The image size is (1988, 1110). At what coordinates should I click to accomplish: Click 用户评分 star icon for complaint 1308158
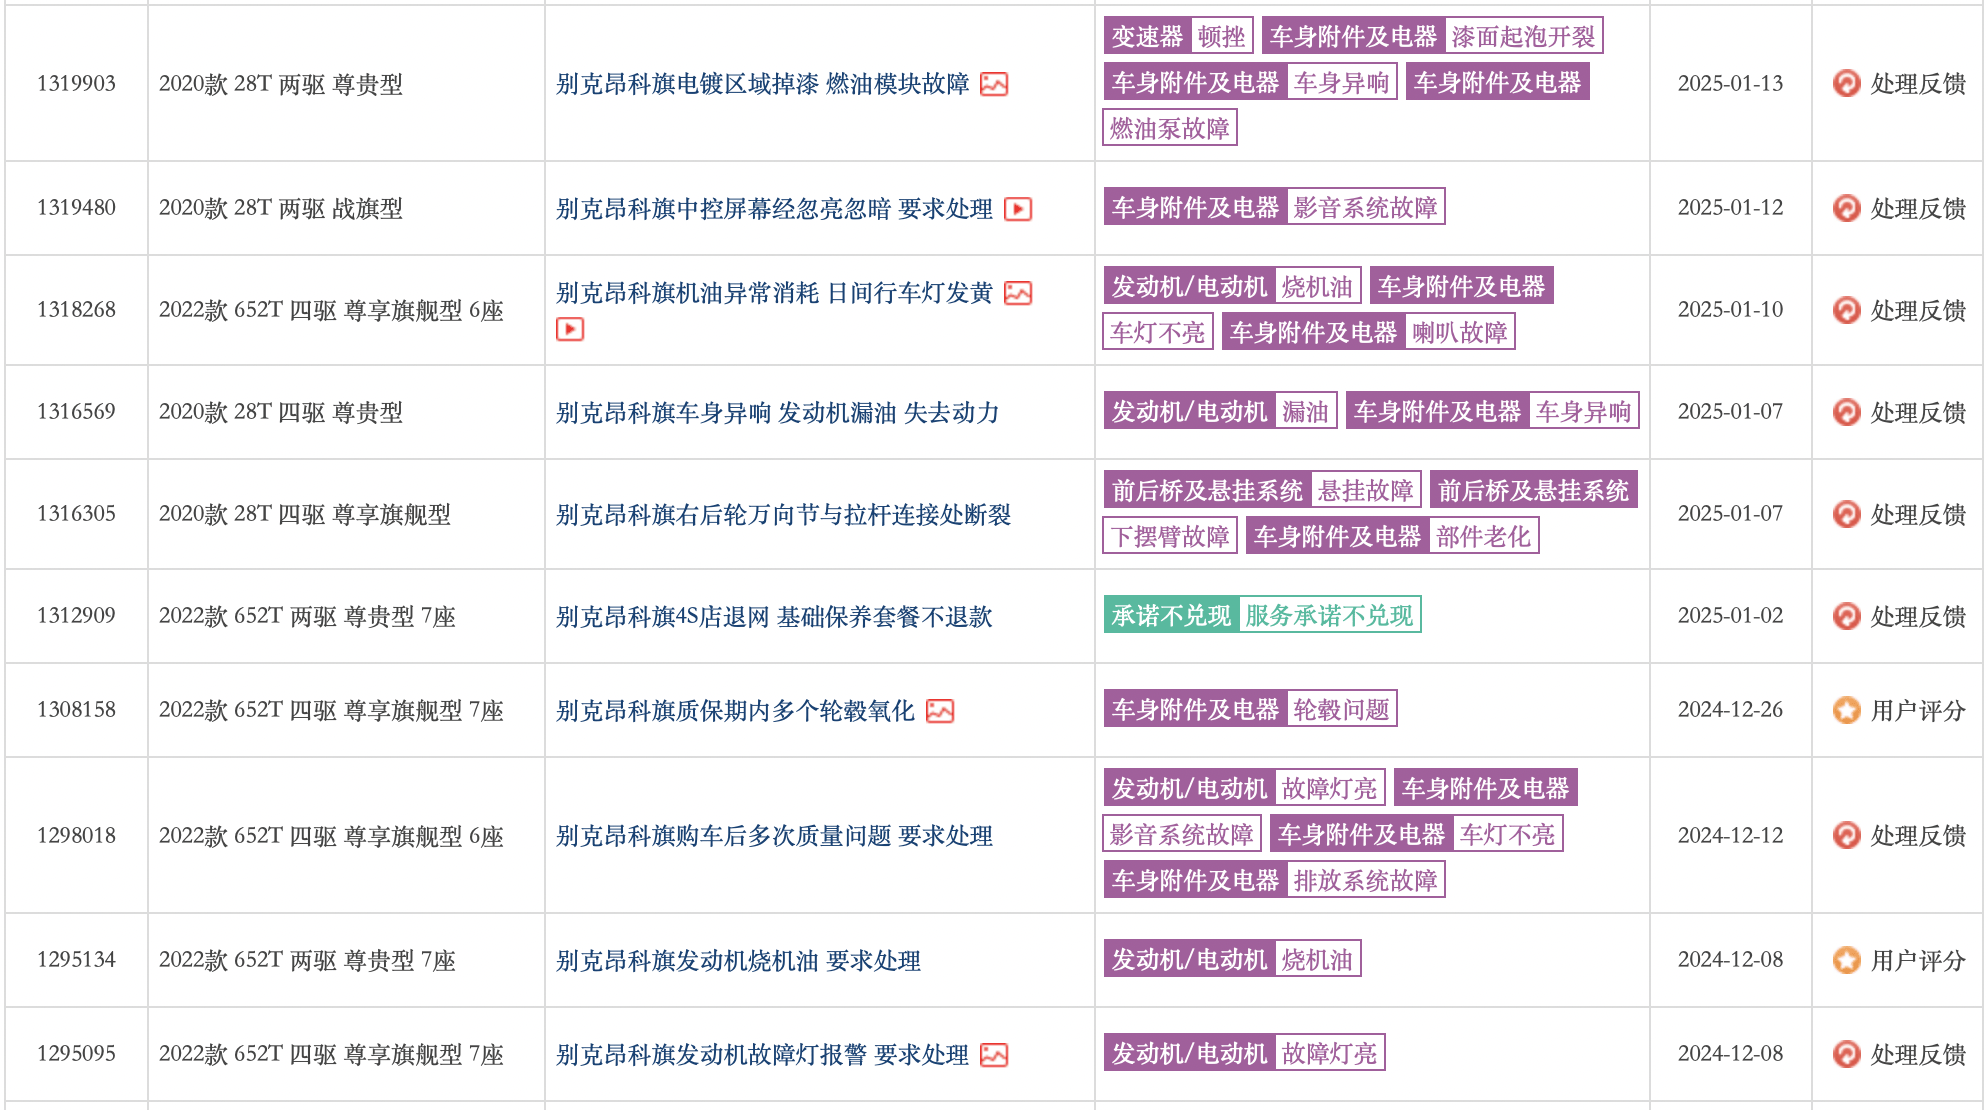pos(1846,710)
